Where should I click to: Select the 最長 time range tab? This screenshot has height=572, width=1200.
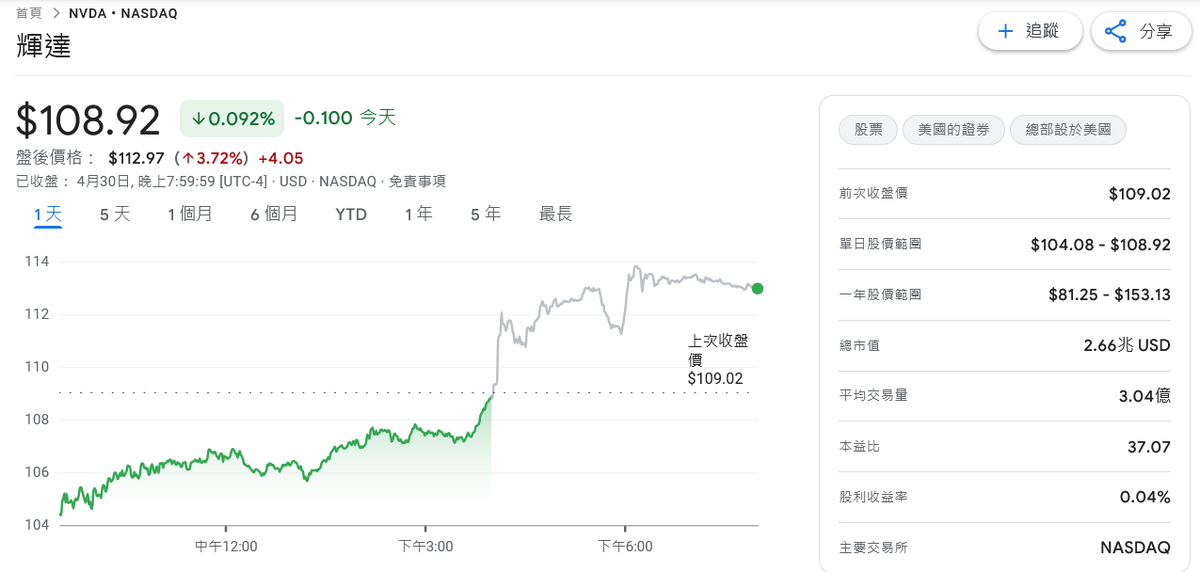[x=556, y=214]
